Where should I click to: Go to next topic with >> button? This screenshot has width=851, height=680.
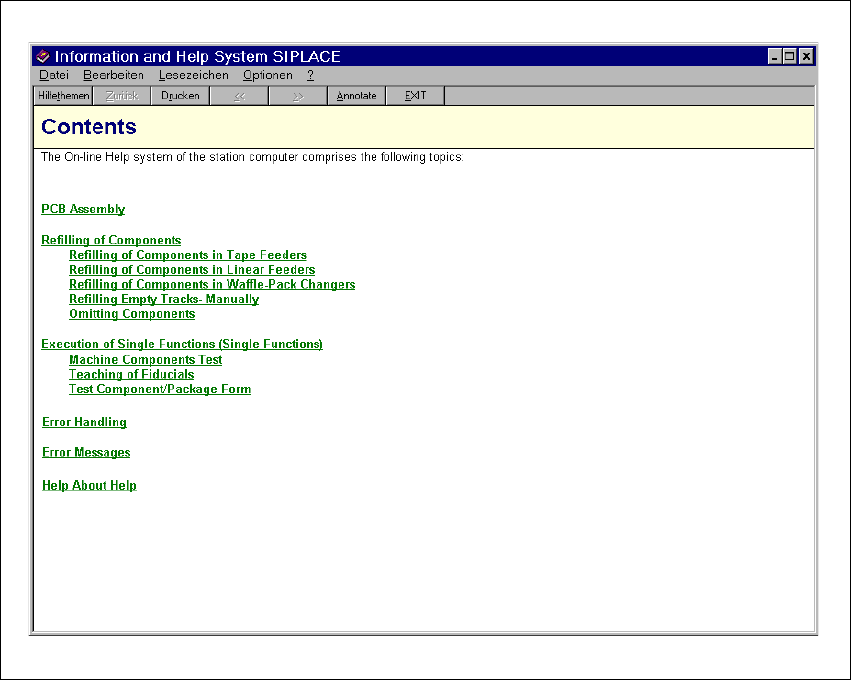click(298, 96)
